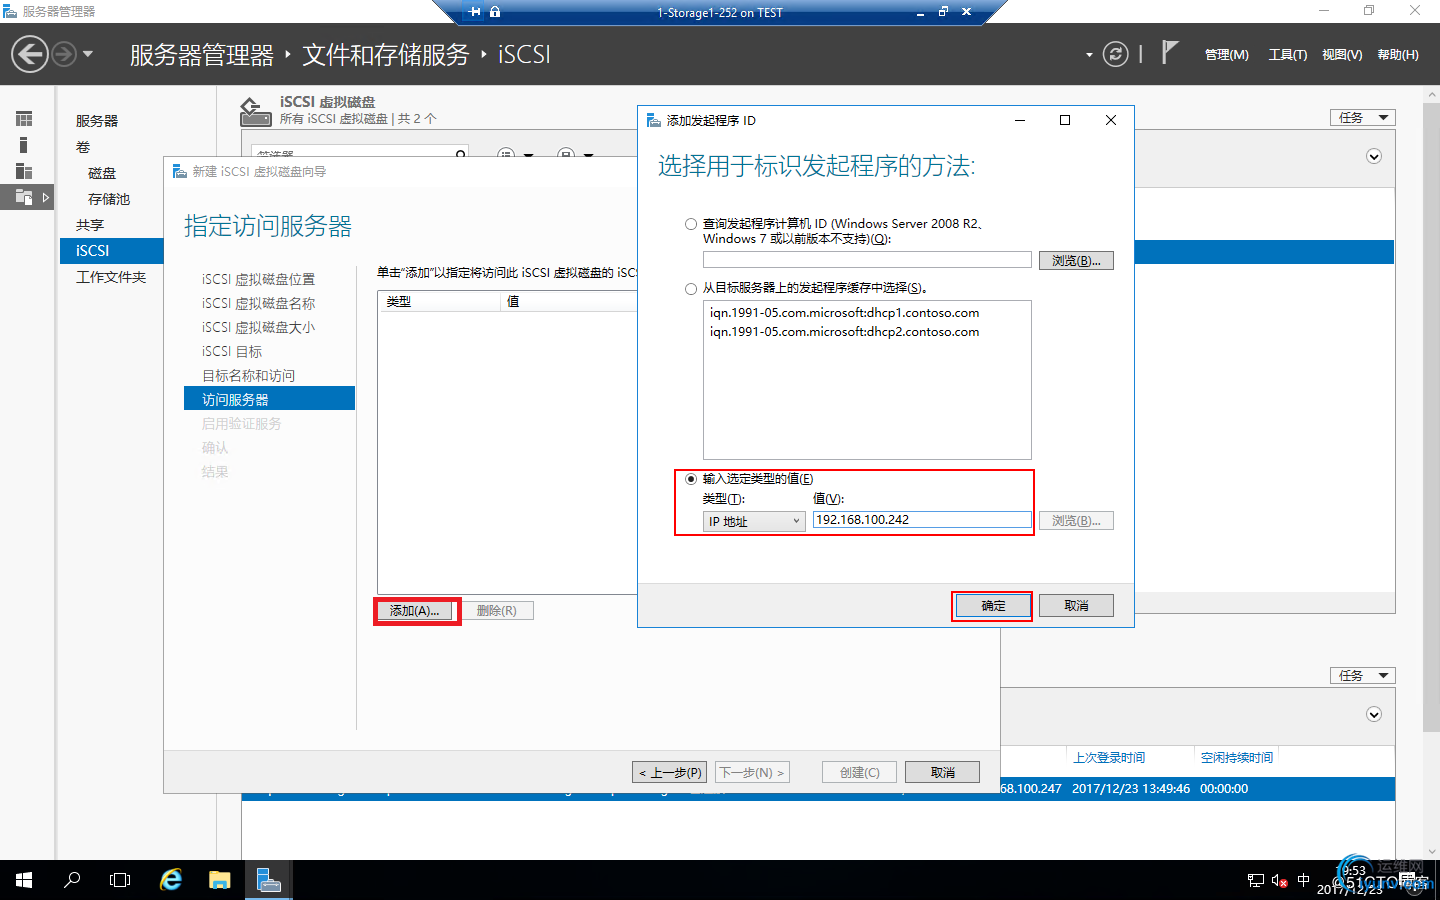Click the forward navigation arrow in Server Manager
Image resolution: width=1440 pixels, height=900 pixels.
(64, 54)
